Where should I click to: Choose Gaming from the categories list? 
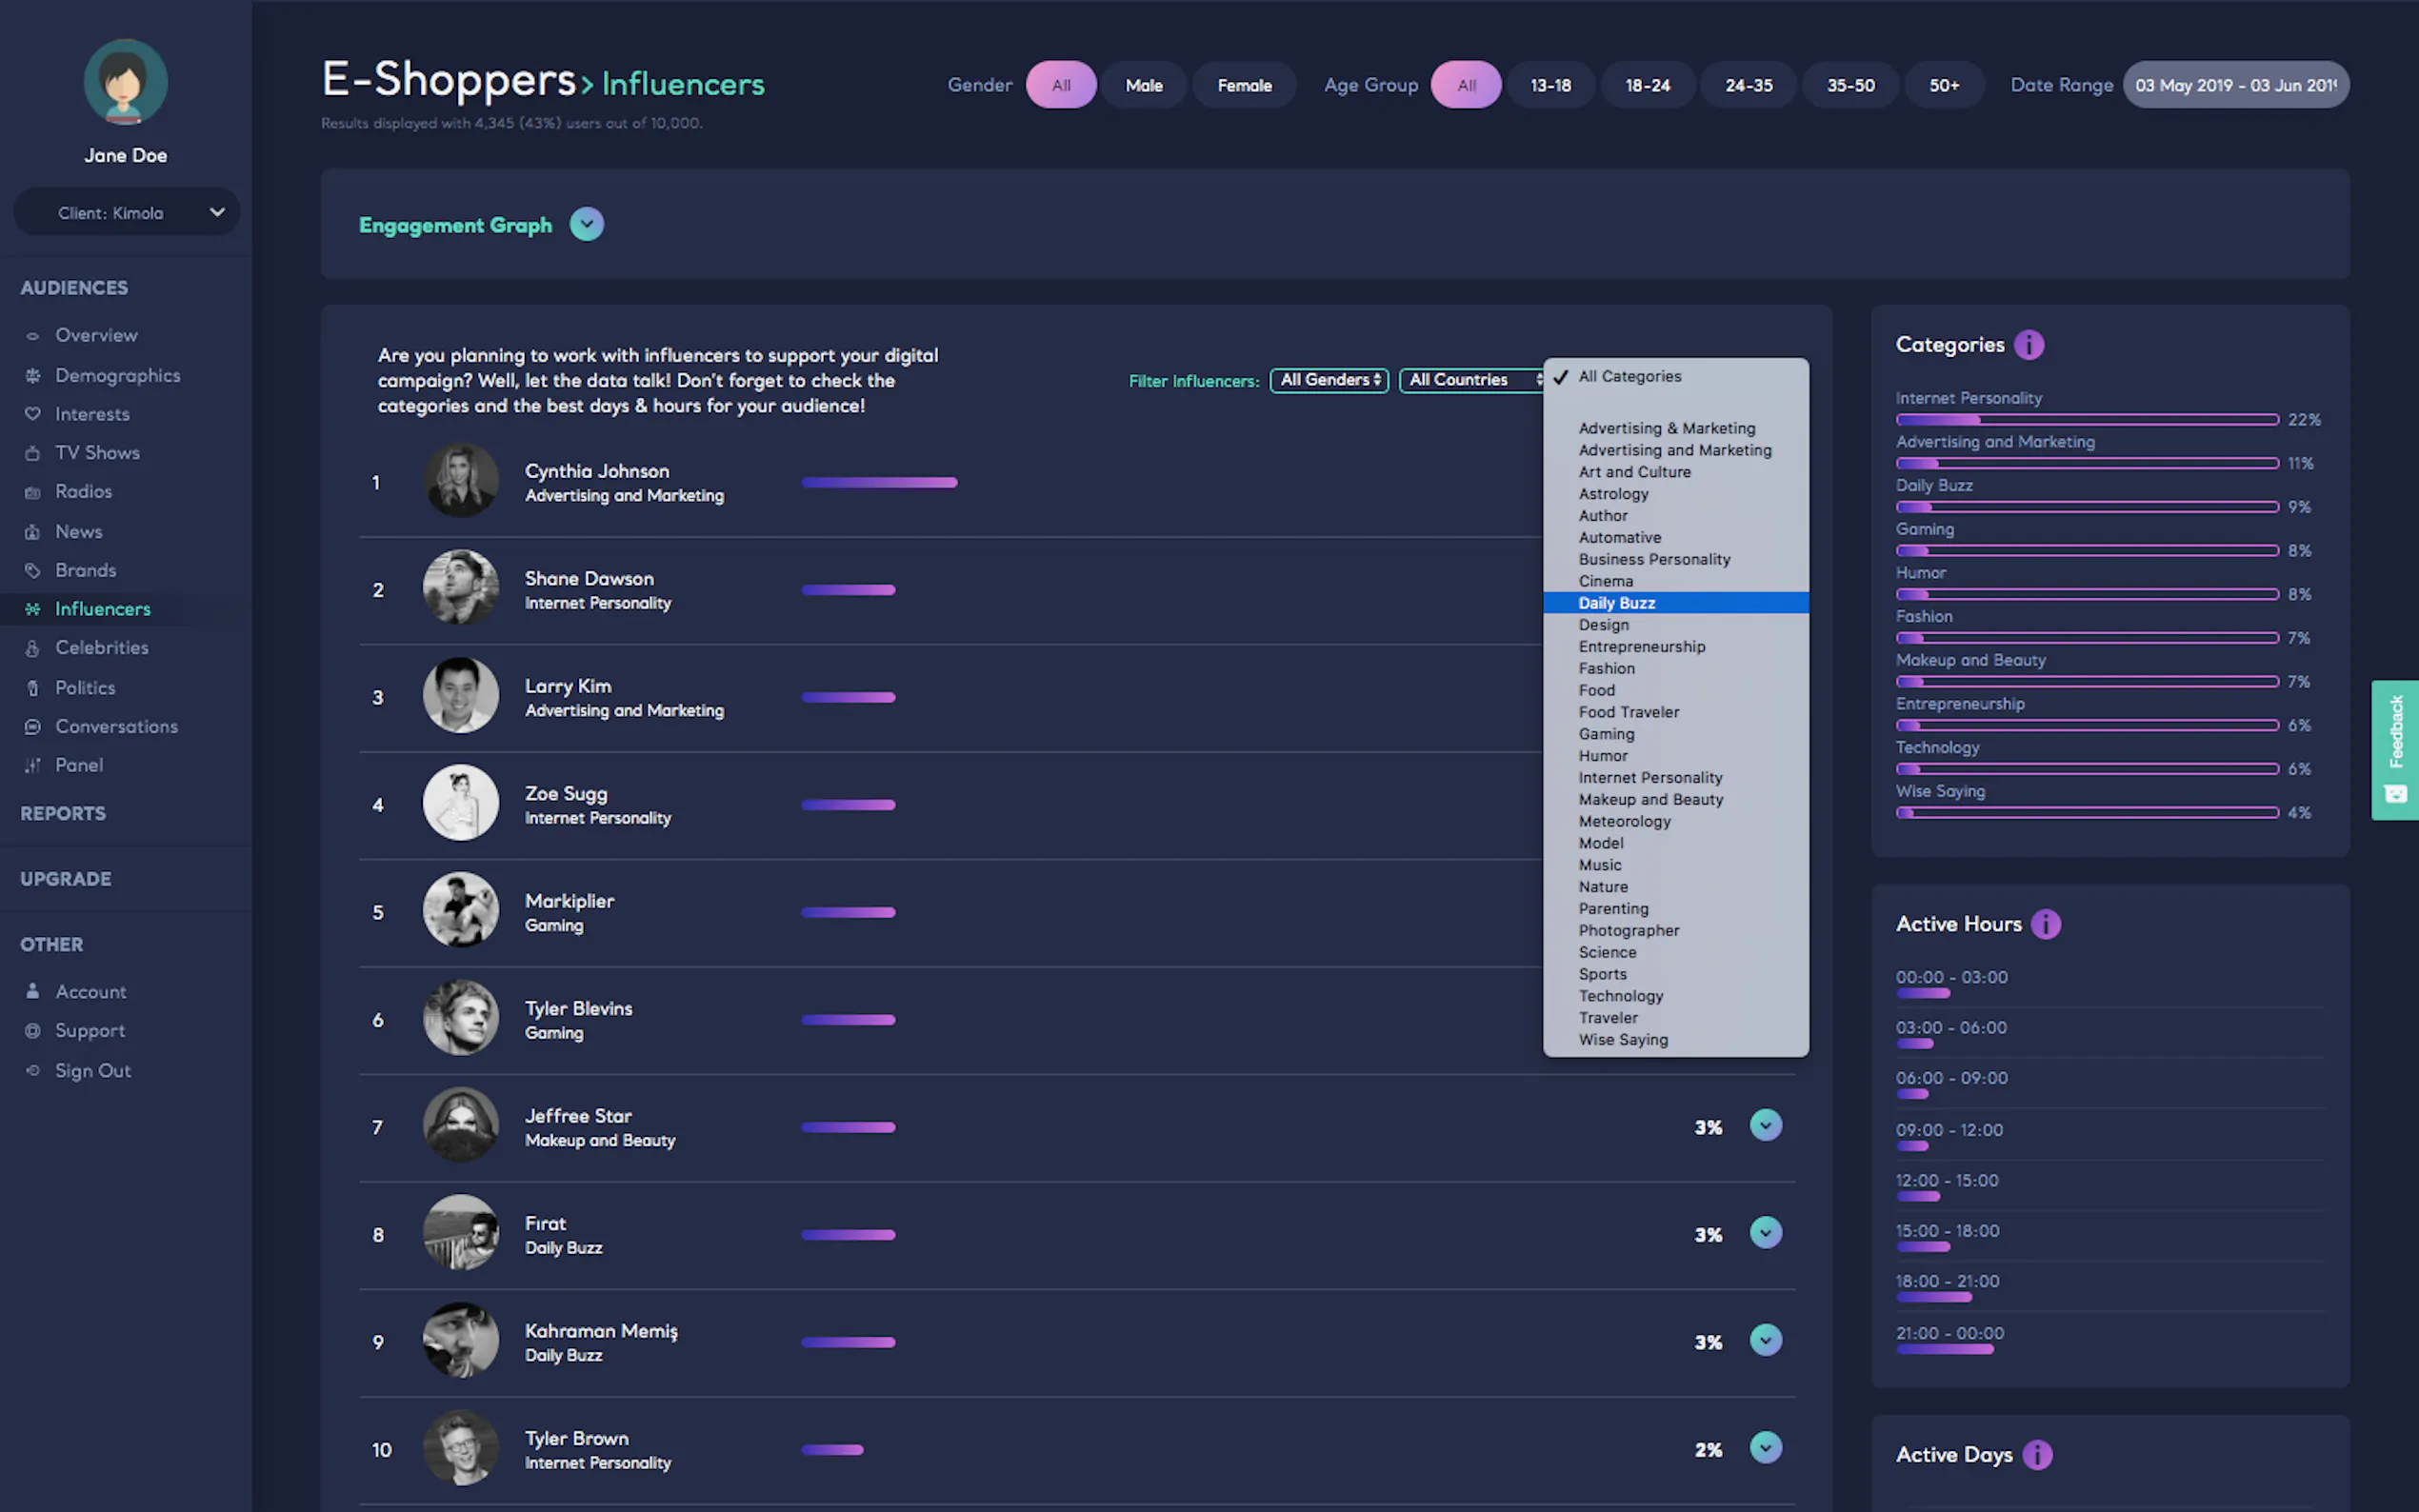(x=1606, y=734)
